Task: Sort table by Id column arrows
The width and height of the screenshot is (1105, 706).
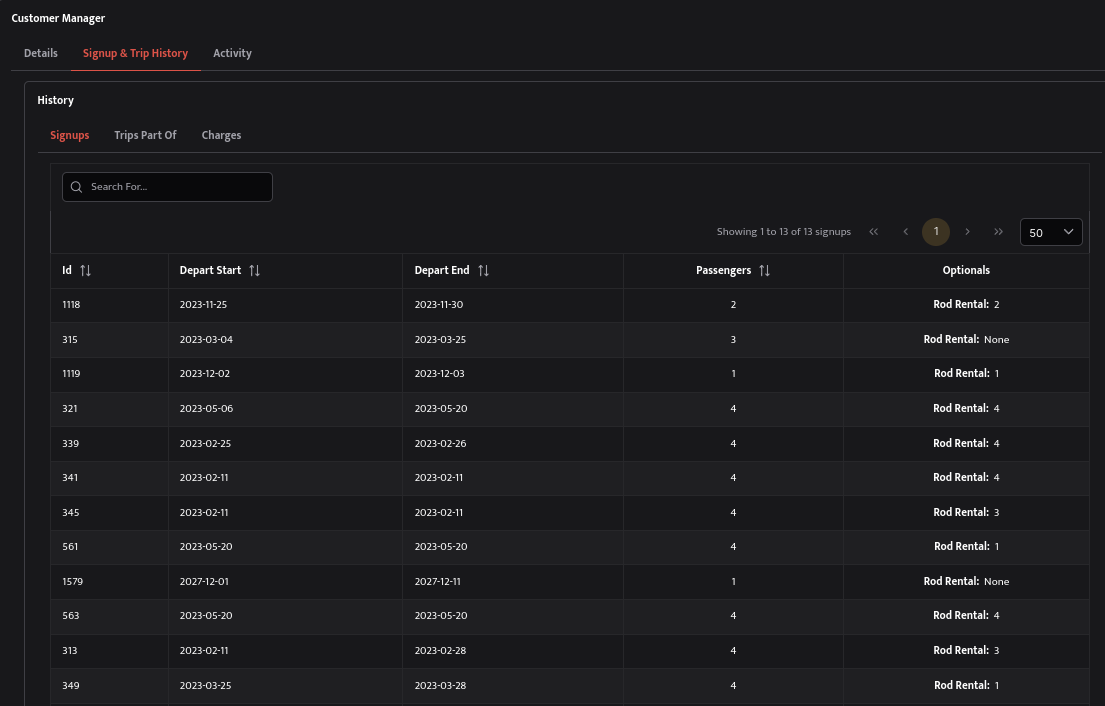Action: coord(85,271)
